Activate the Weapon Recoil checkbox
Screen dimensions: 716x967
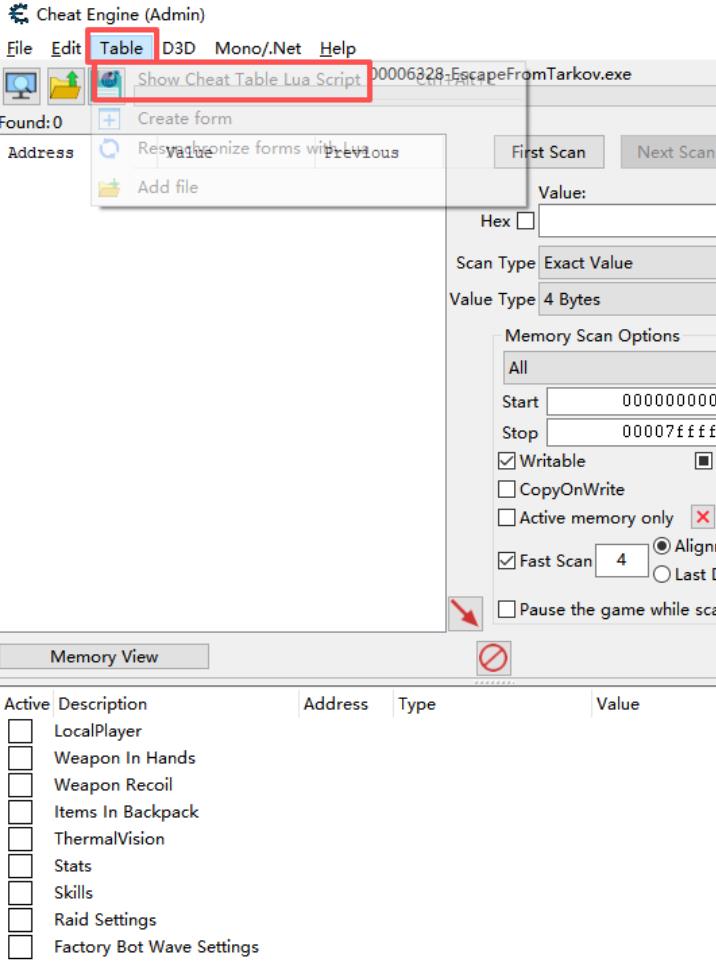[x=20, y=785]
